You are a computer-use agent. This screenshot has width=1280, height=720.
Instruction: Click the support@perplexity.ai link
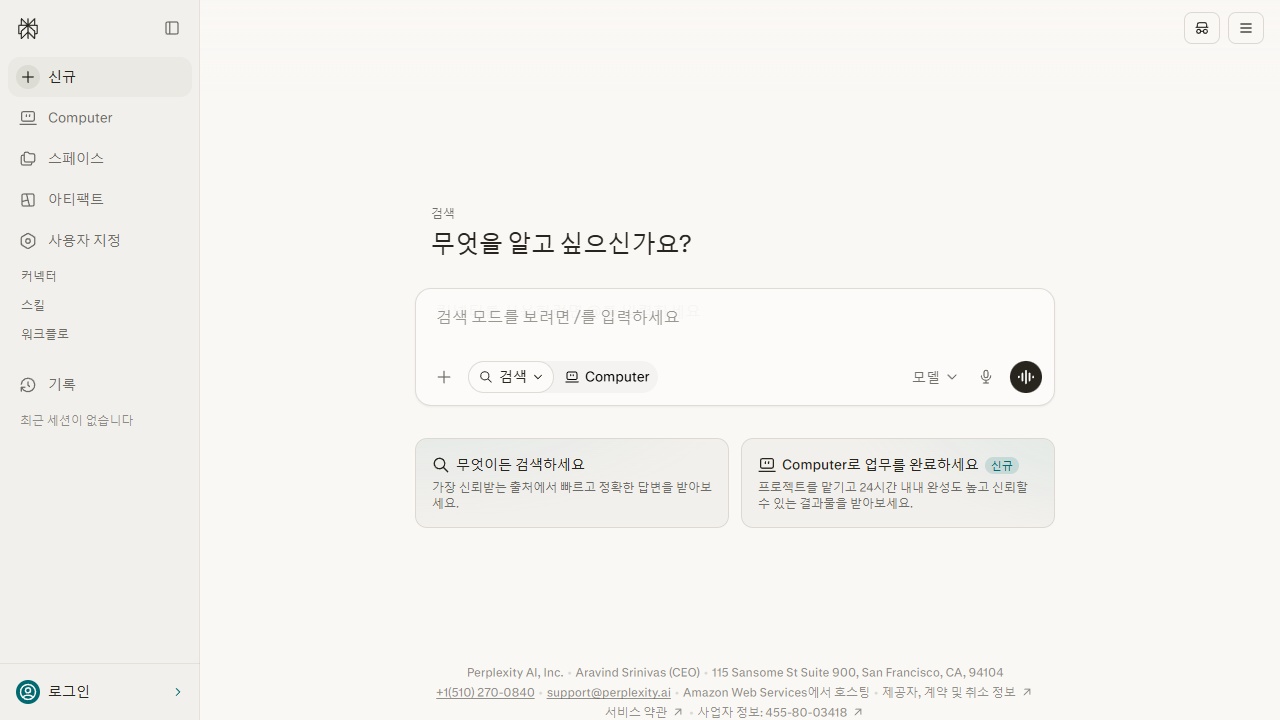(x=609, y=692)
